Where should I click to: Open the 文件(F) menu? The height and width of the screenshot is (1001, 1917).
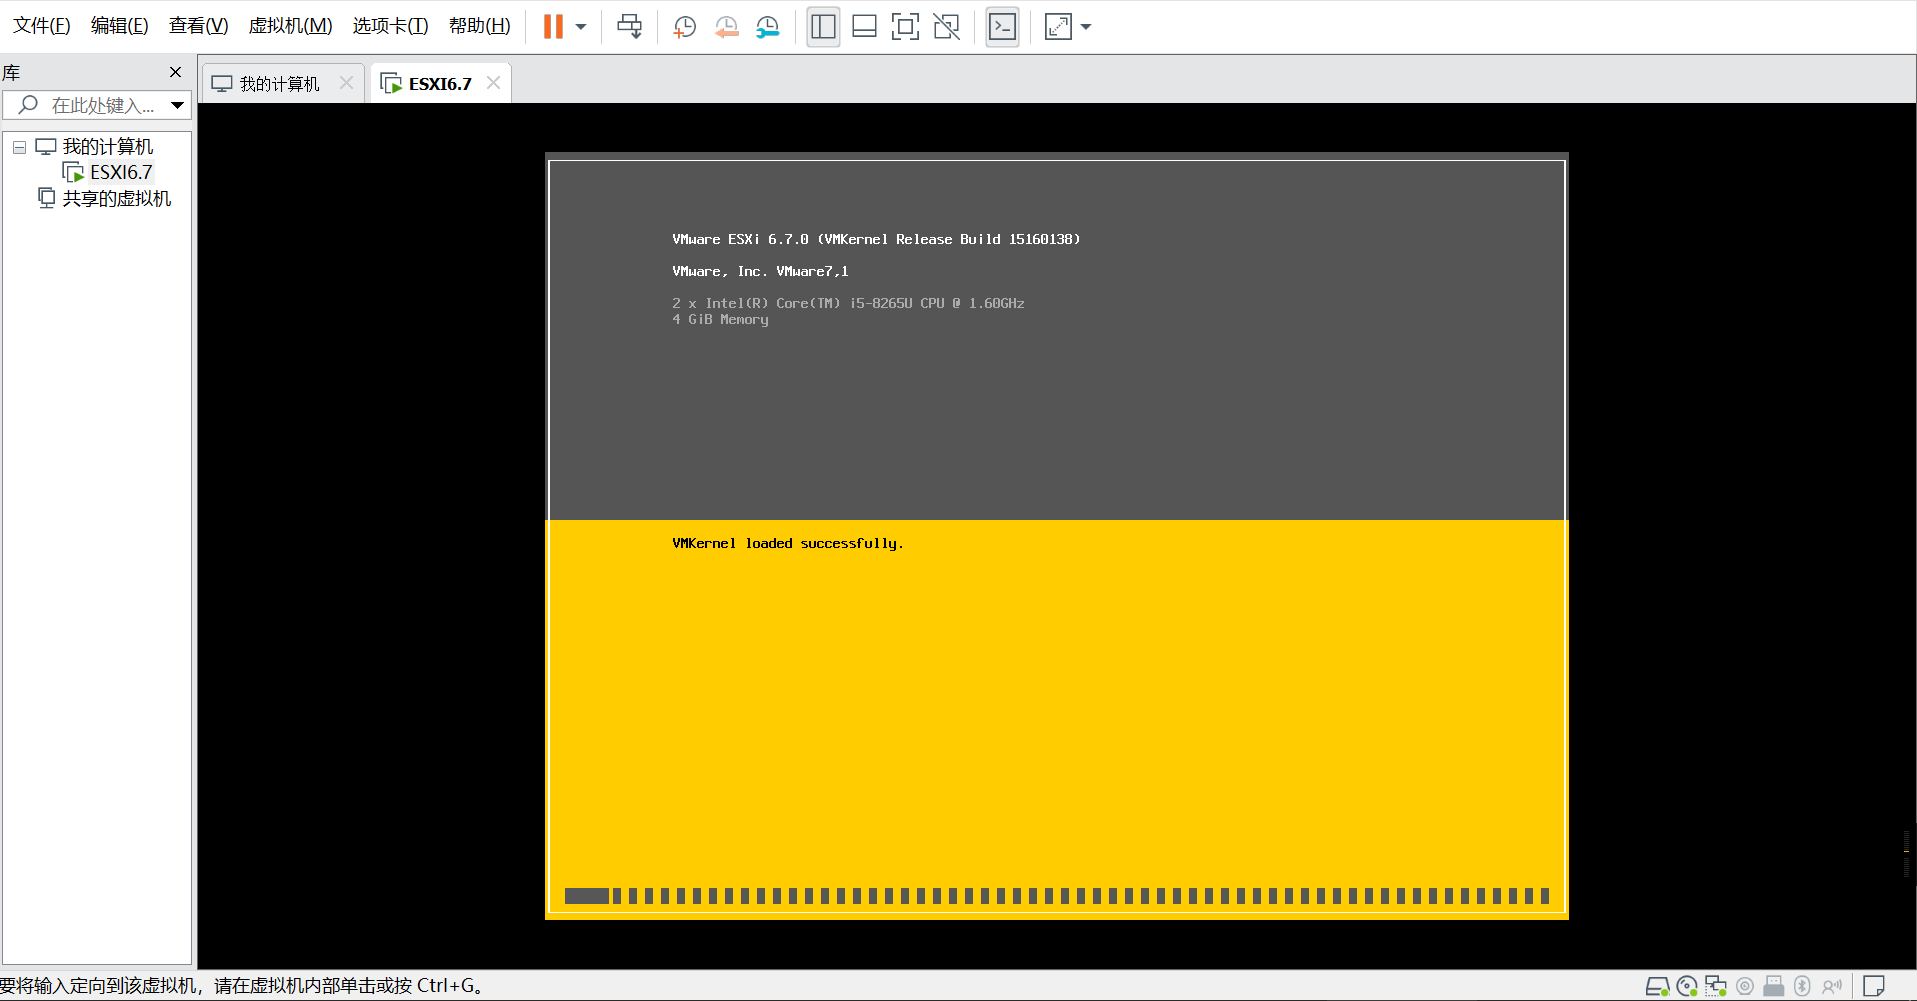pyautogui.click(x=41, y=26)
